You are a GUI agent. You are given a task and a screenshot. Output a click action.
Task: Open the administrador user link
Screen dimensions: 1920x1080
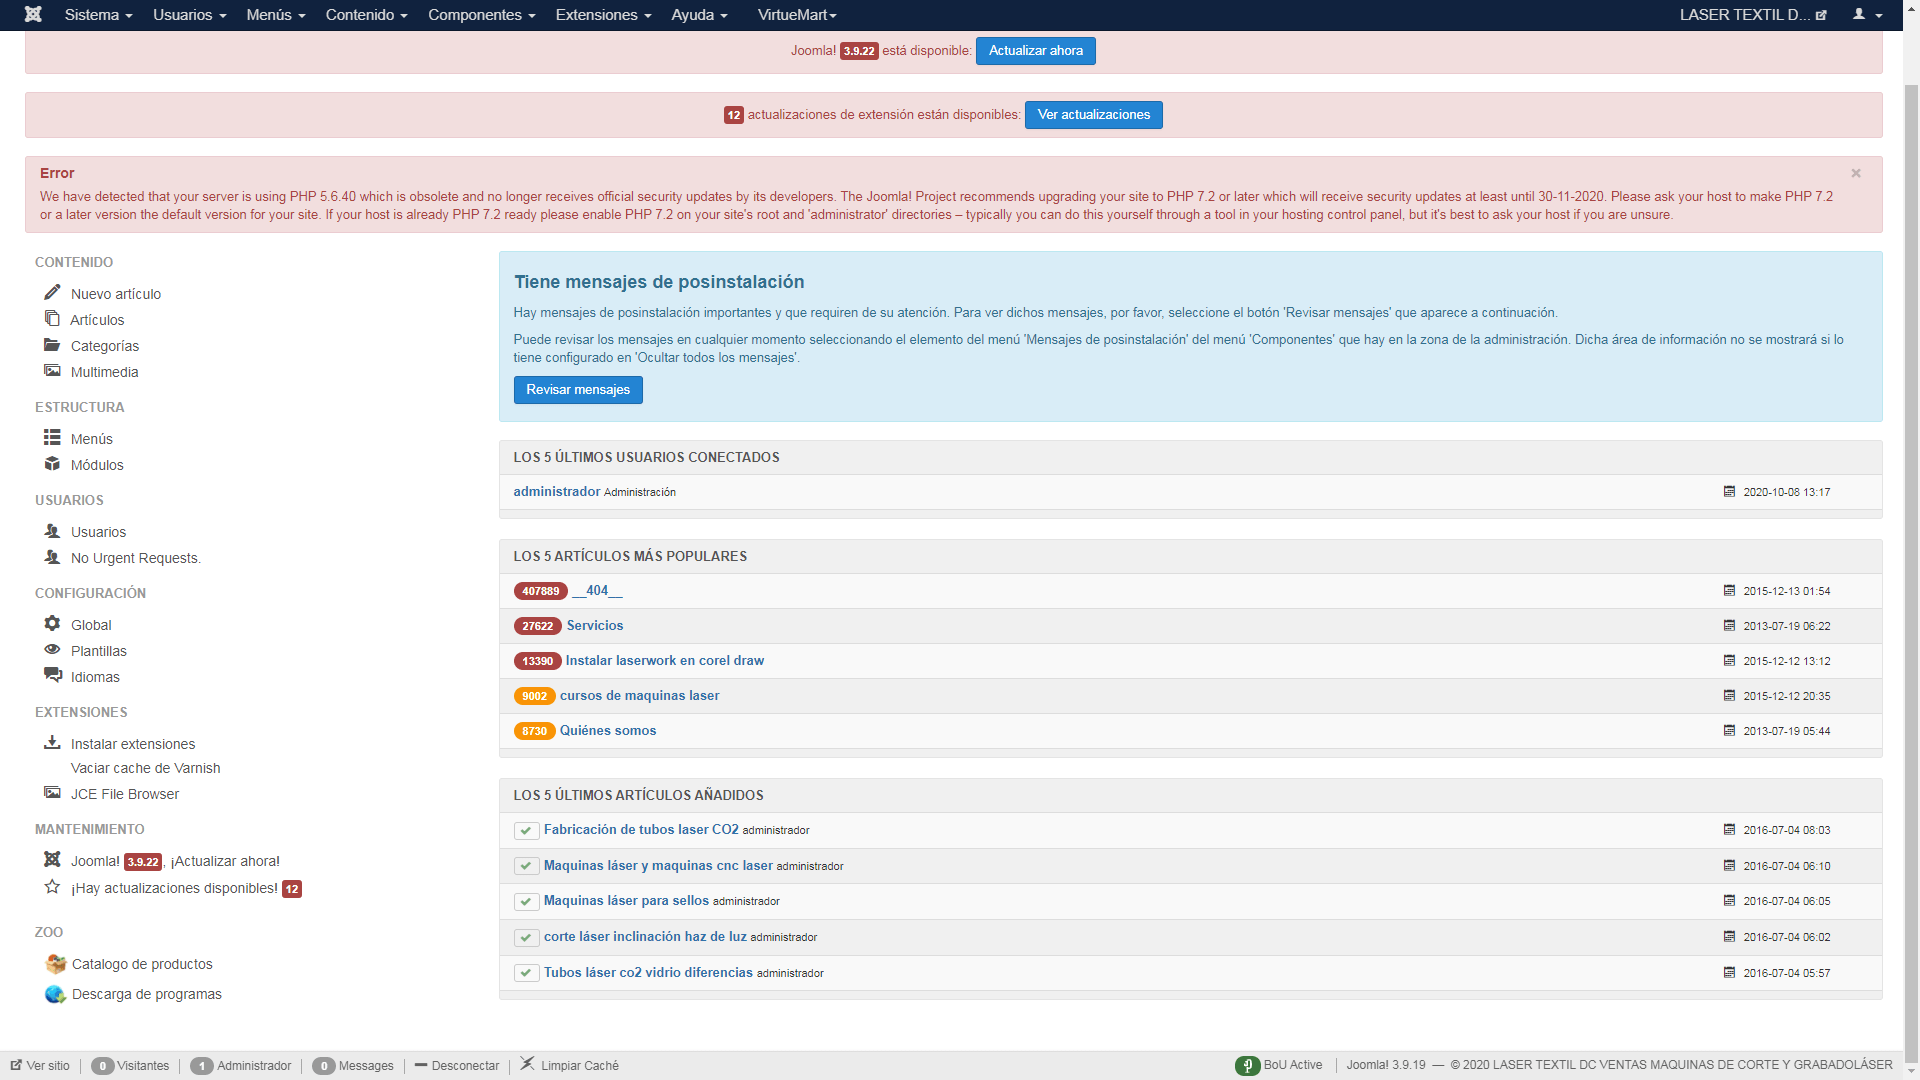pyautogui.click(x=557, y=492)
